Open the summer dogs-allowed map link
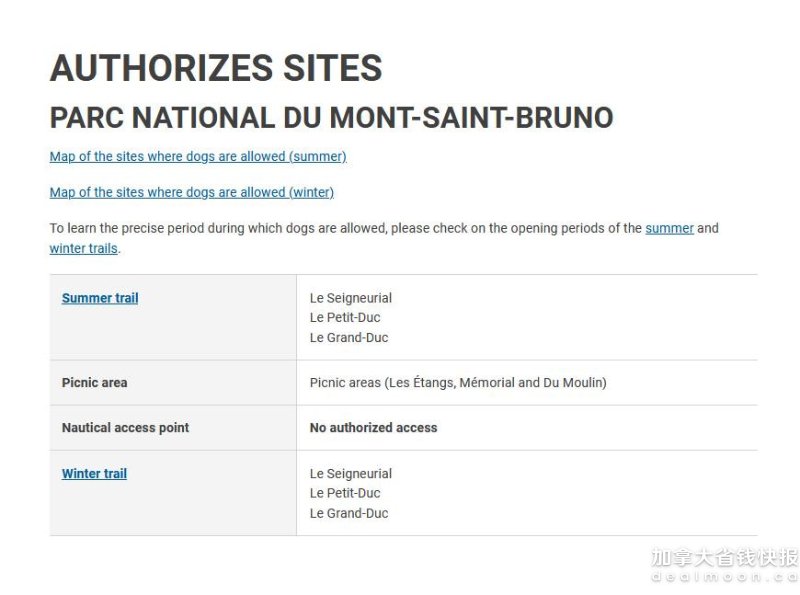 point(198,157)
